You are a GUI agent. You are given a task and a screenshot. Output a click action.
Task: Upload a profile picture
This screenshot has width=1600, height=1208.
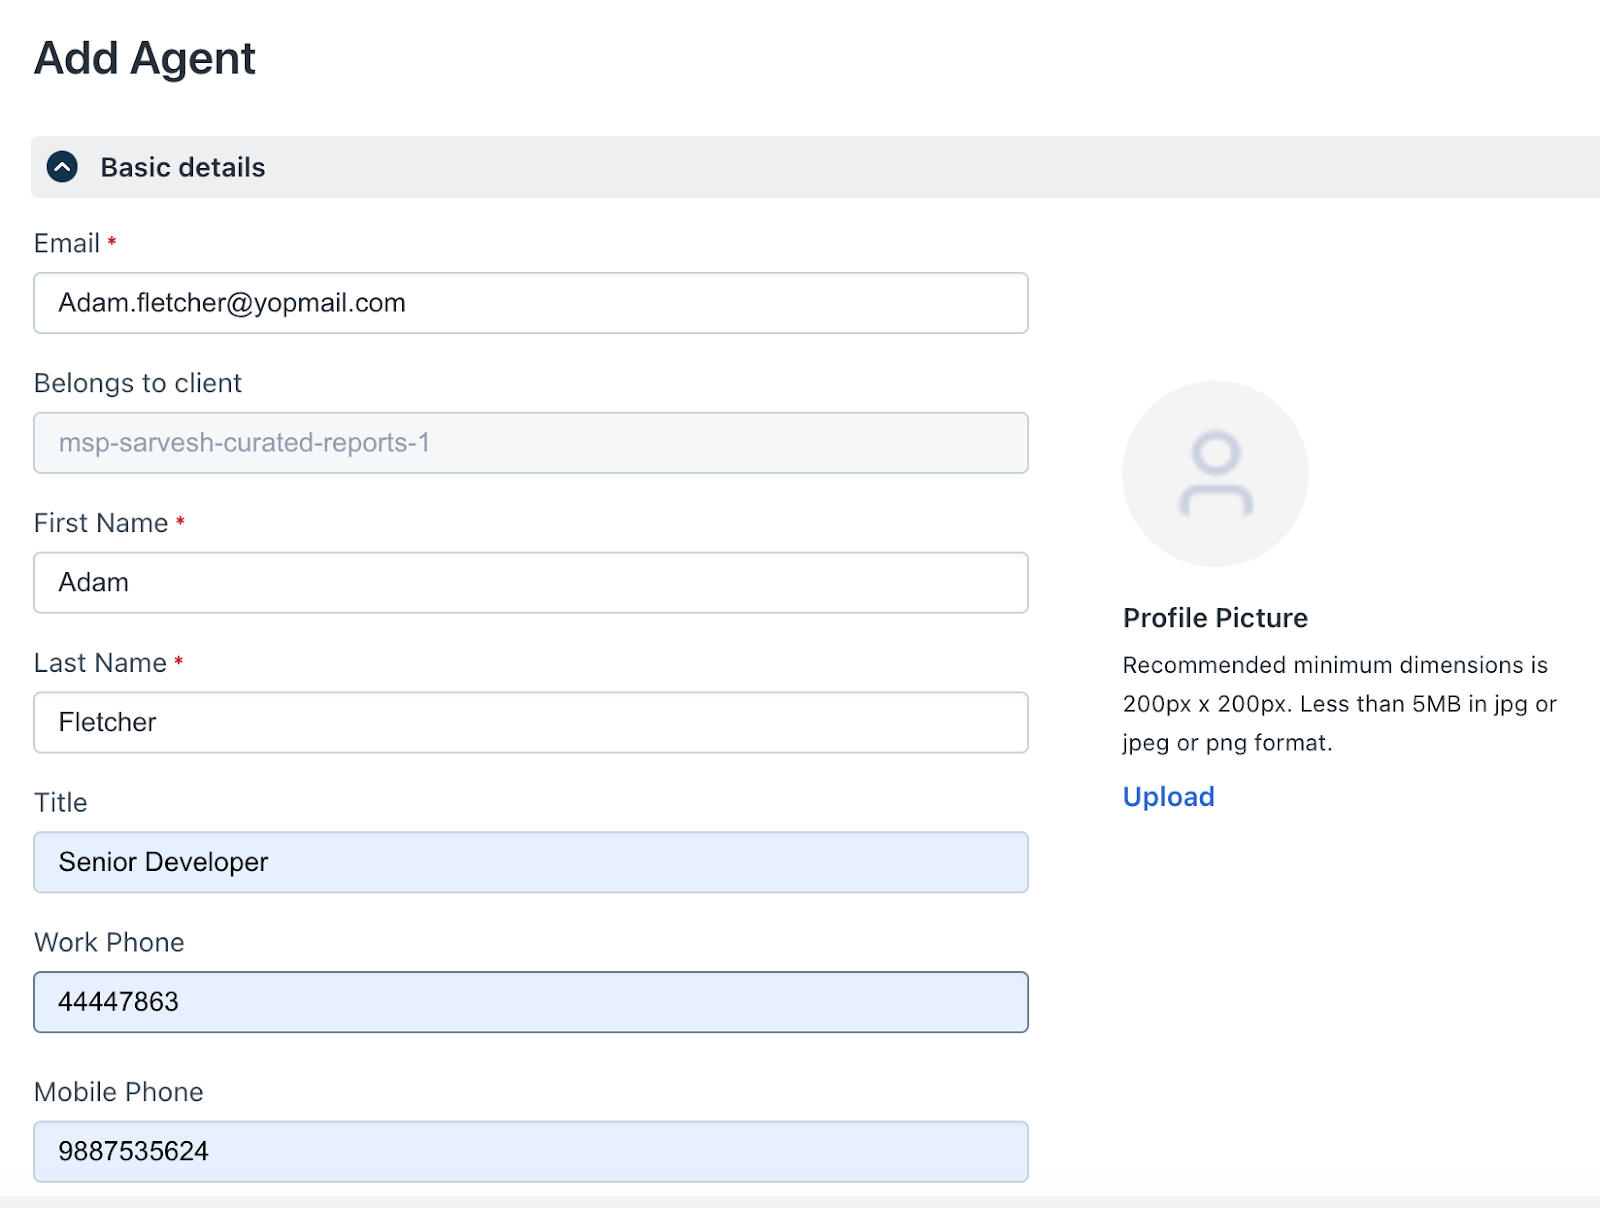pyautogui.click(x=1168, y=797)
